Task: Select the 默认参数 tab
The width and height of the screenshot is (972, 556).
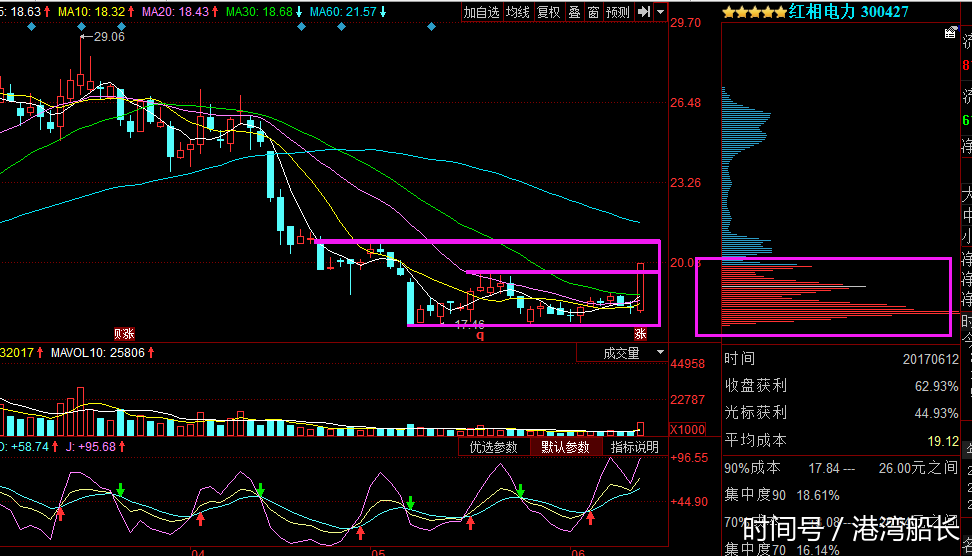Action: tap(566, 447)
